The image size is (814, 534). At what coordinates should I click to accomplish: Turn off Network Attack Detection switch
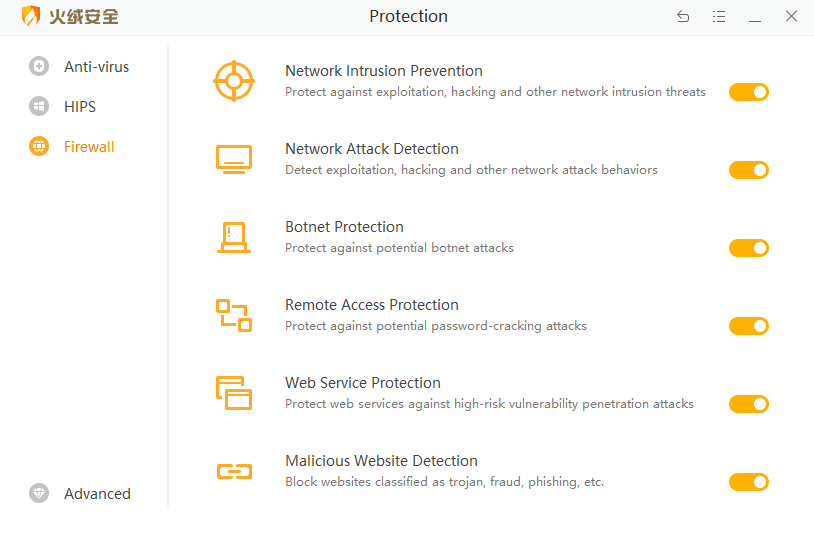coord(748,170)
